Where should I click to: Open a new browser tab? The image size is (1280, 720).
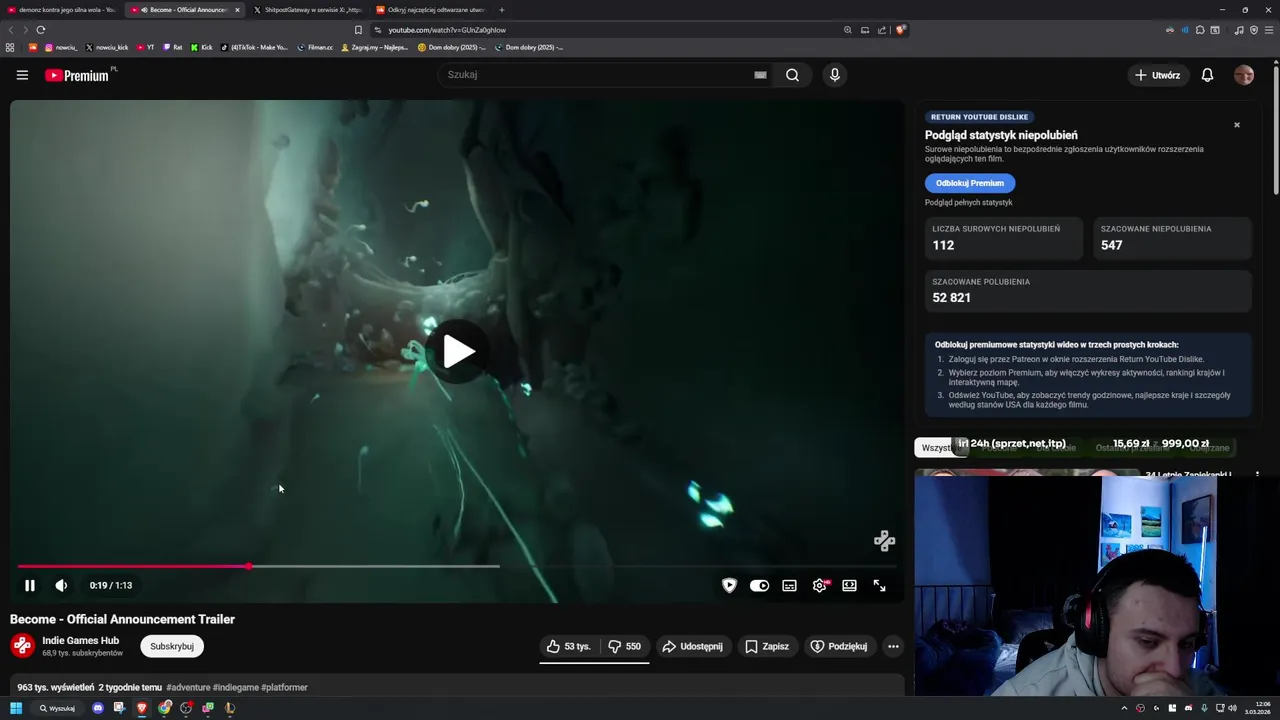point(502,10)
